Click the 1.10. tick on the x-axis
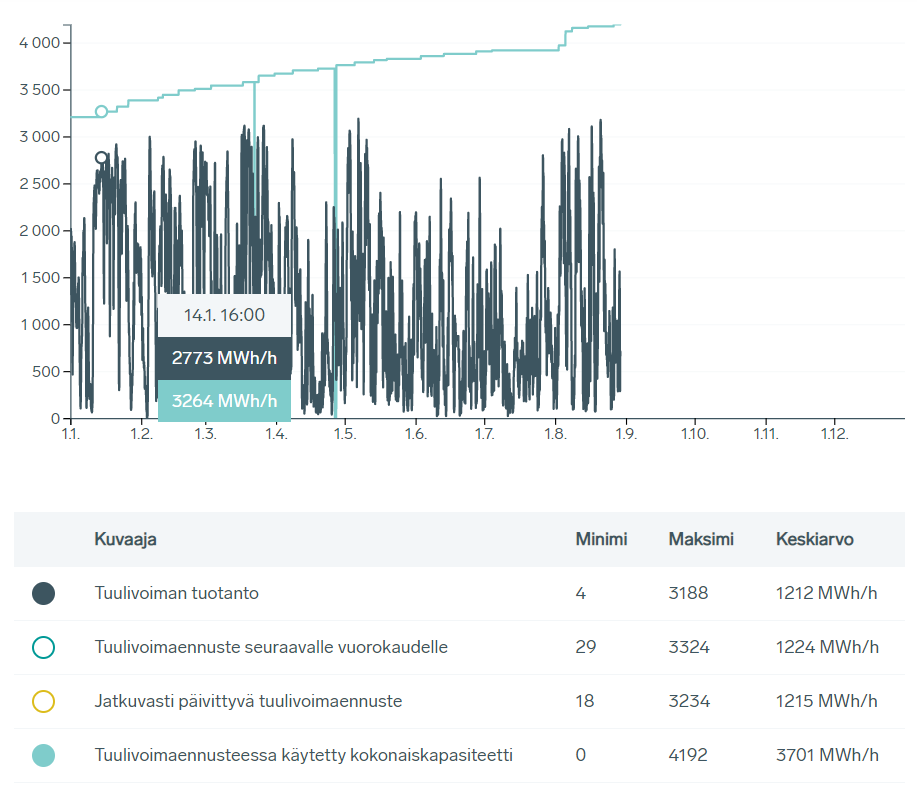 (694, 434)
